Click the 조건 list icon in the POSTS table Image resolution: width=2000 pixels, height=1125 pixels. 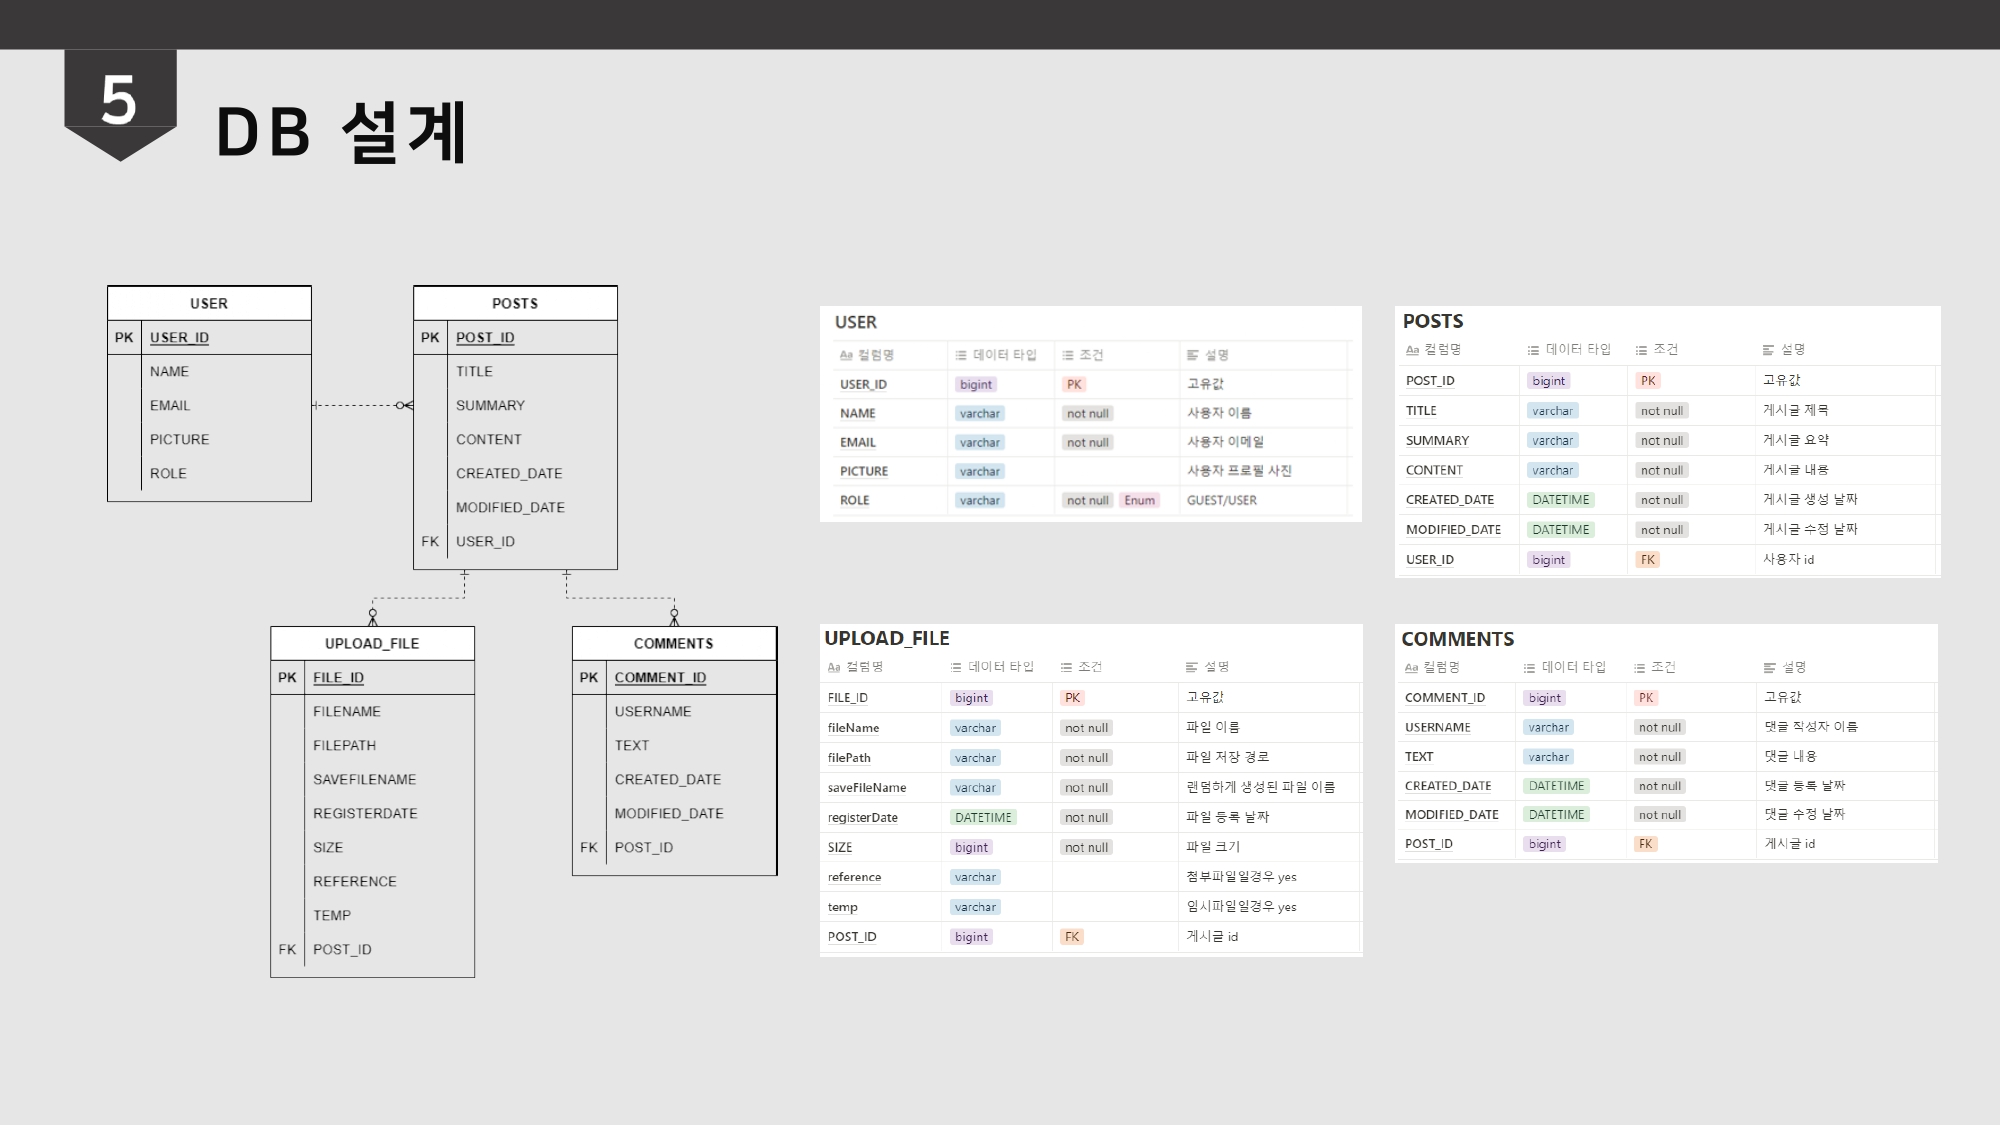[1638, 349]
